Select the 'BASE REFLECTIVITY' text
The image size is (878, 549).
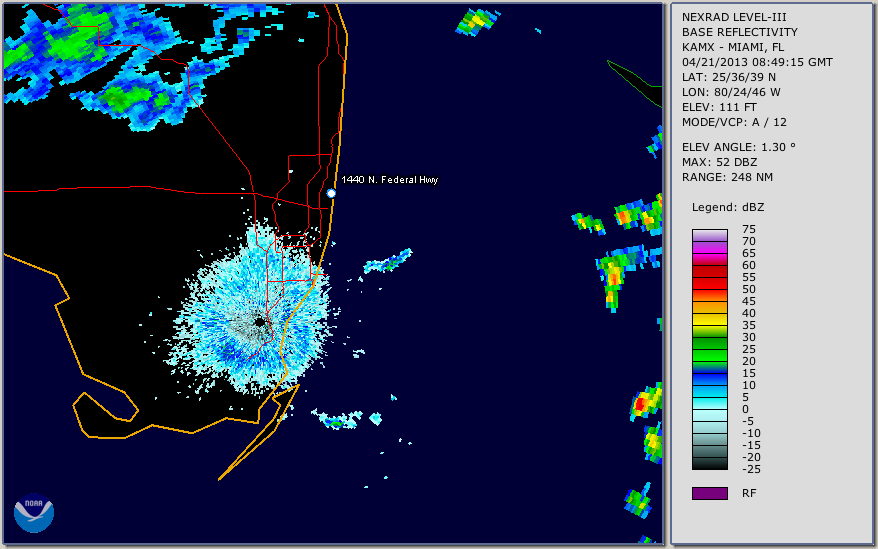point(740,32)
